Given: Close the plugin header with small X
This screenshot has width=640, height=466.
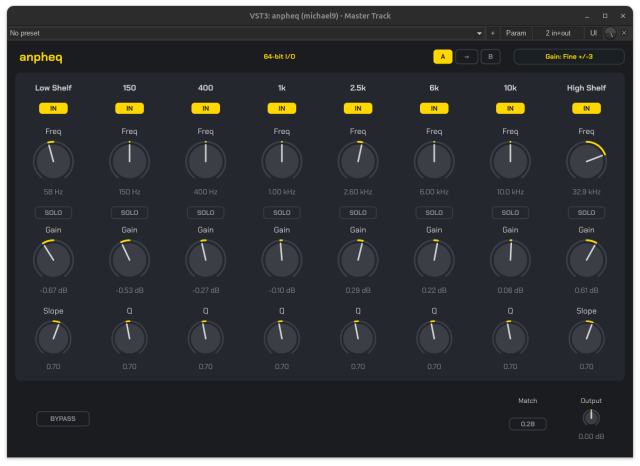Looking at the screenshot, I should (624, 33).
